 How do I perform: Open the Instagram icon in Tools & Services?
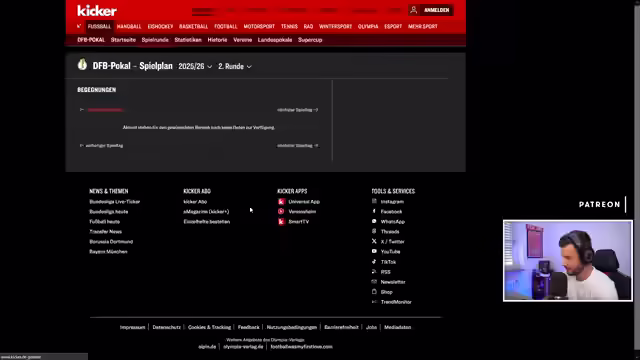tap(374, 201)
